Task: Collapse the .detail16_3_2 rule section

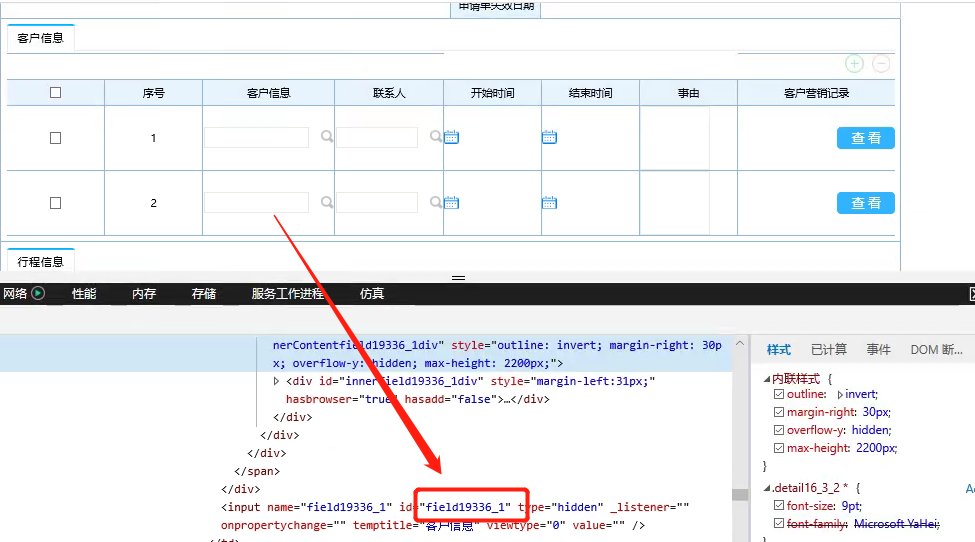Action: tap(767, 488)
